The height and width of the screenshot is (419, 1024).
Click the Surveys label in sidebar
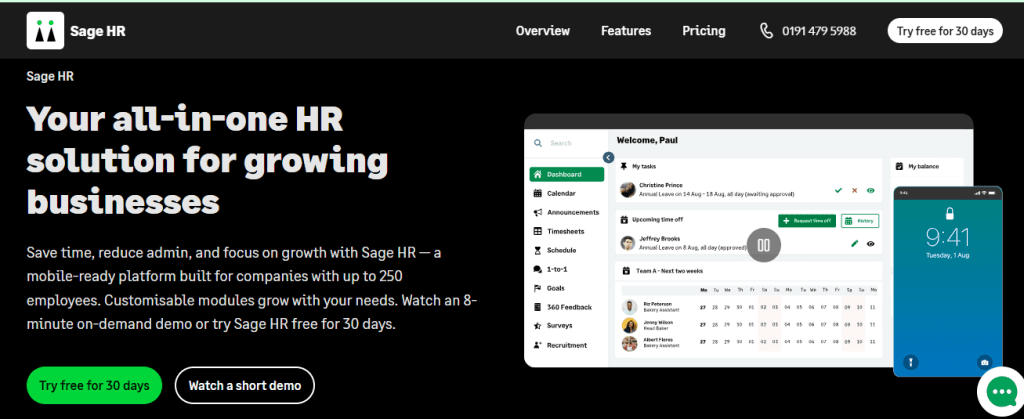click(x=560, y=326)
